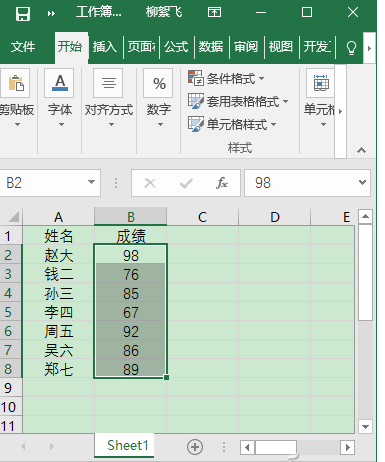Image resolution: width=385 pixels, height=462 pixels.
Task: Select column C header
Action: 202,217
